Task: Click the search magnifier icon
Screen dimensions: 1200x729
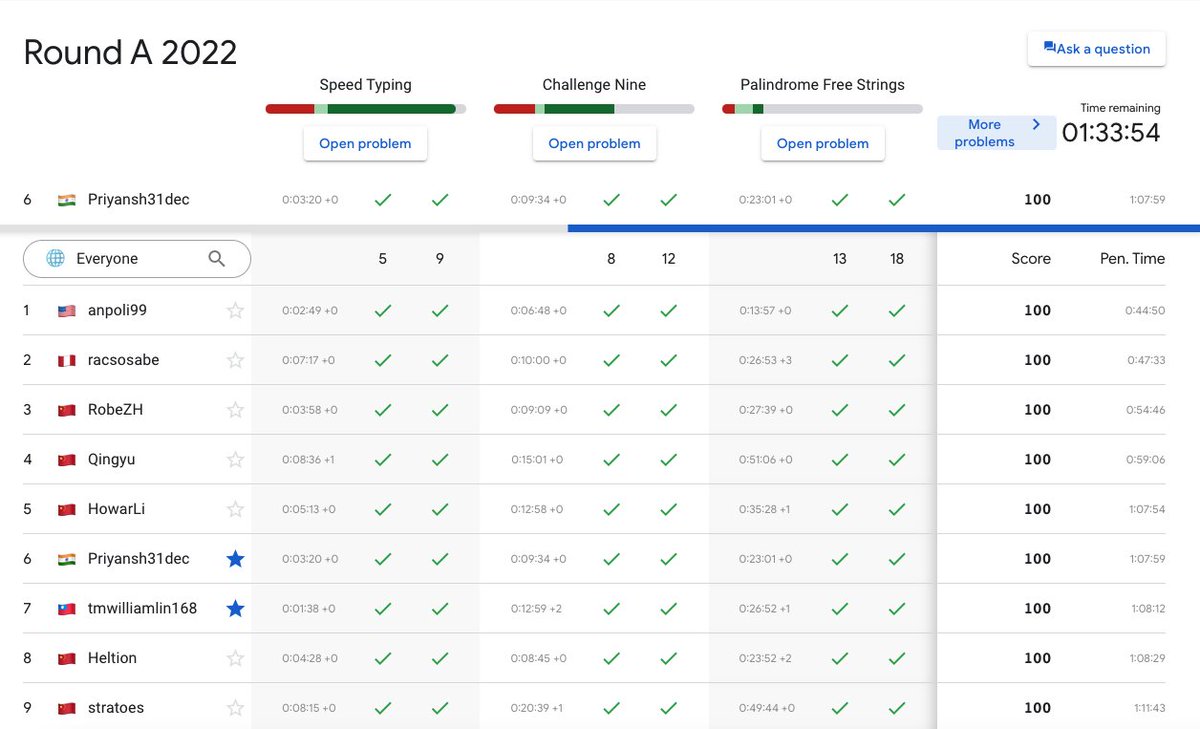Action: pos(217,259)
